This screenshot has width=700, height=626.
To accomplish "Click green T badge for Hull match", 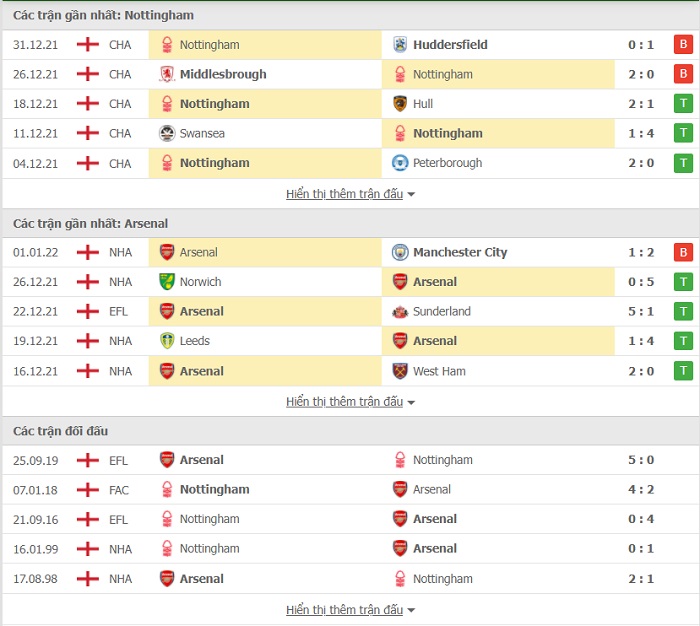I will [x=683, y=104].
